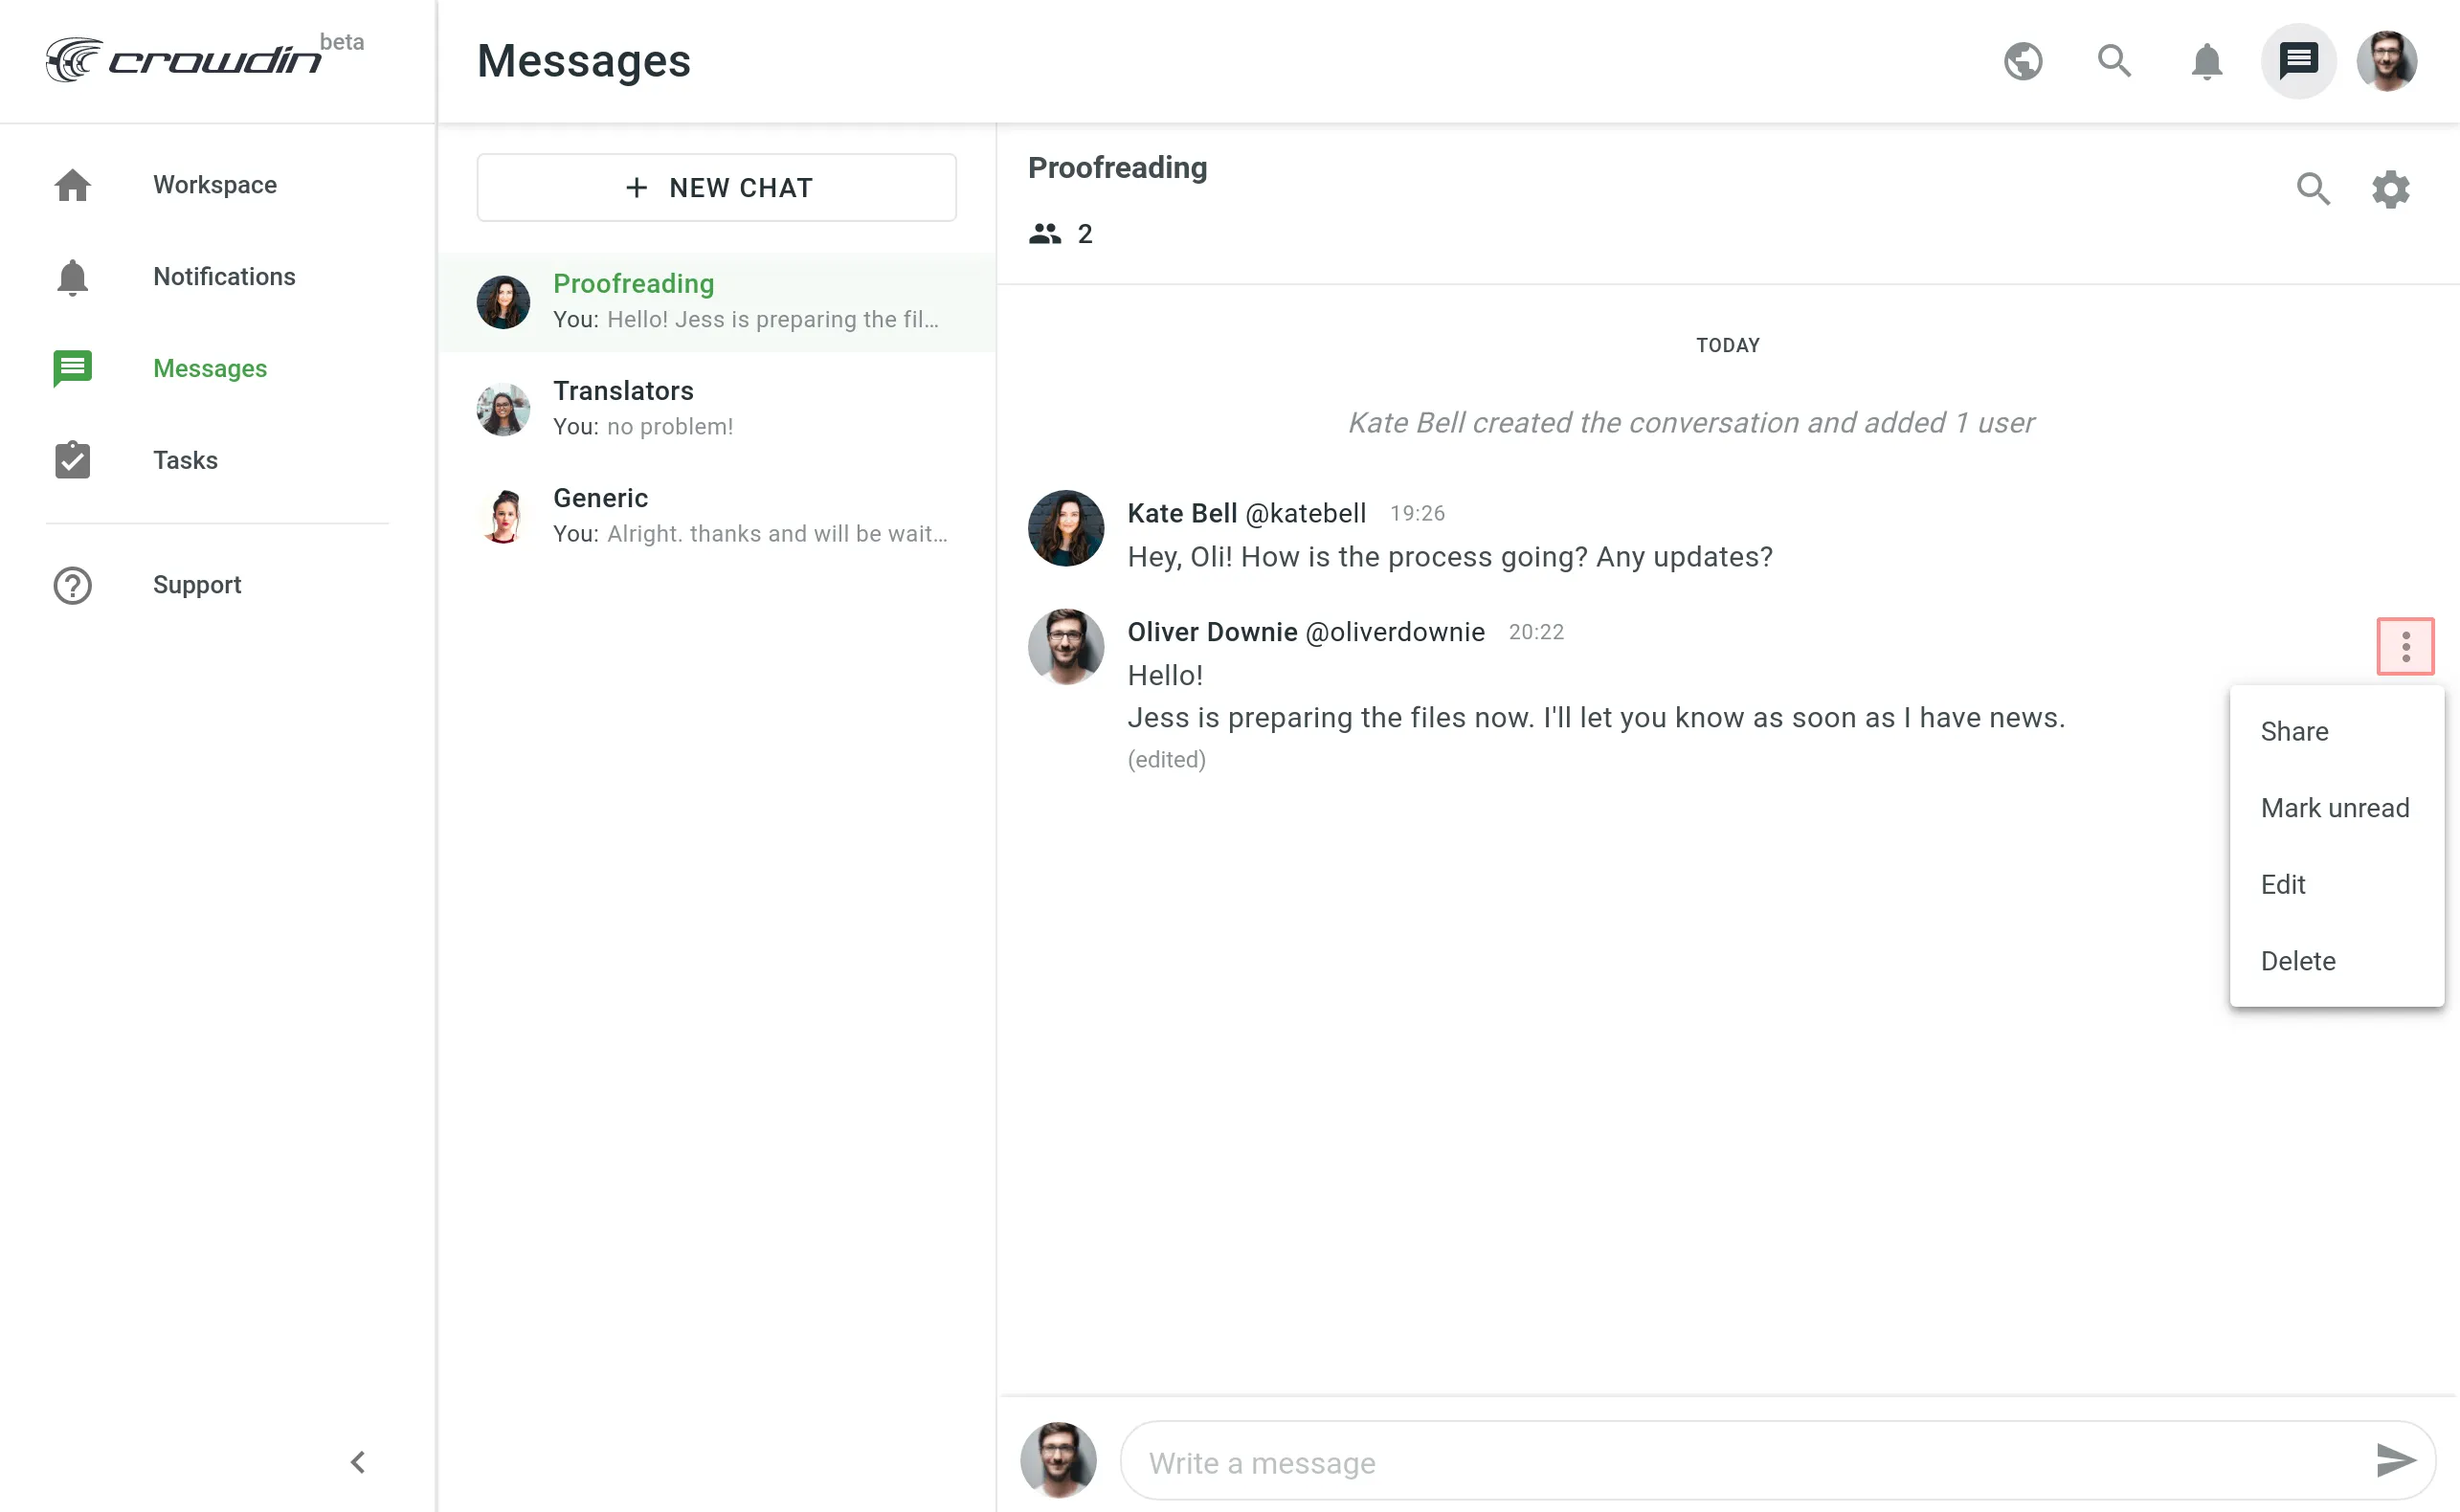This screenshot has height=1512, width=2460.
Task: Click search icon in Proofreading header
Action: [2313, 188]
